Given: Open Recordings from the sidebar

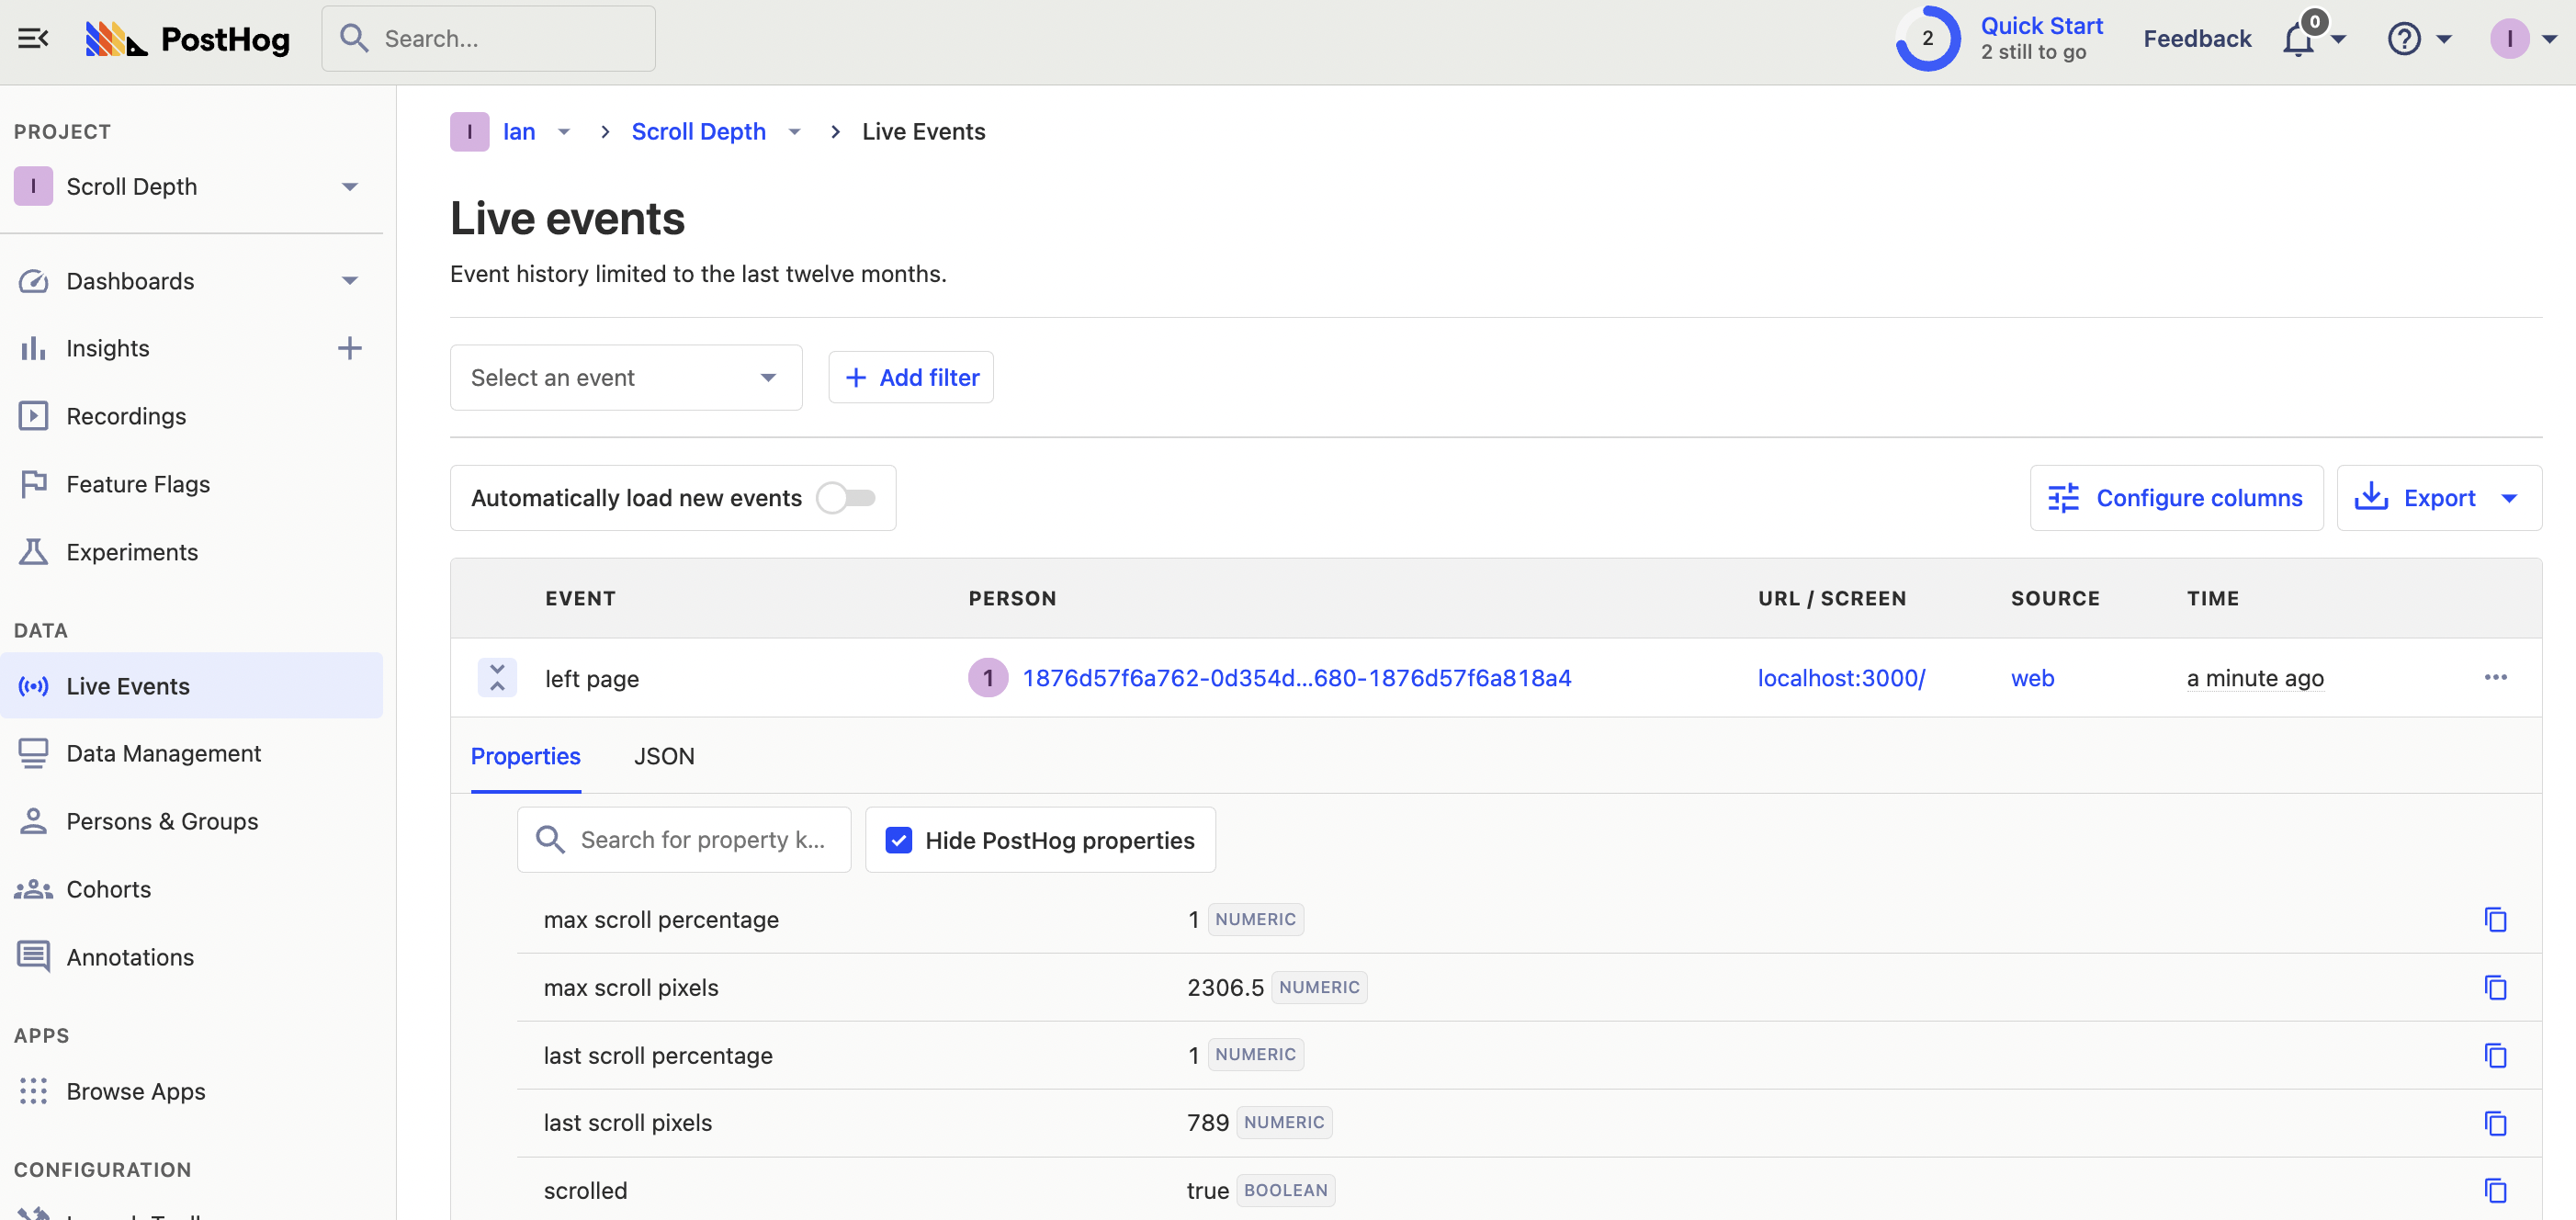Looking at the screenshot, I should 126,416.
